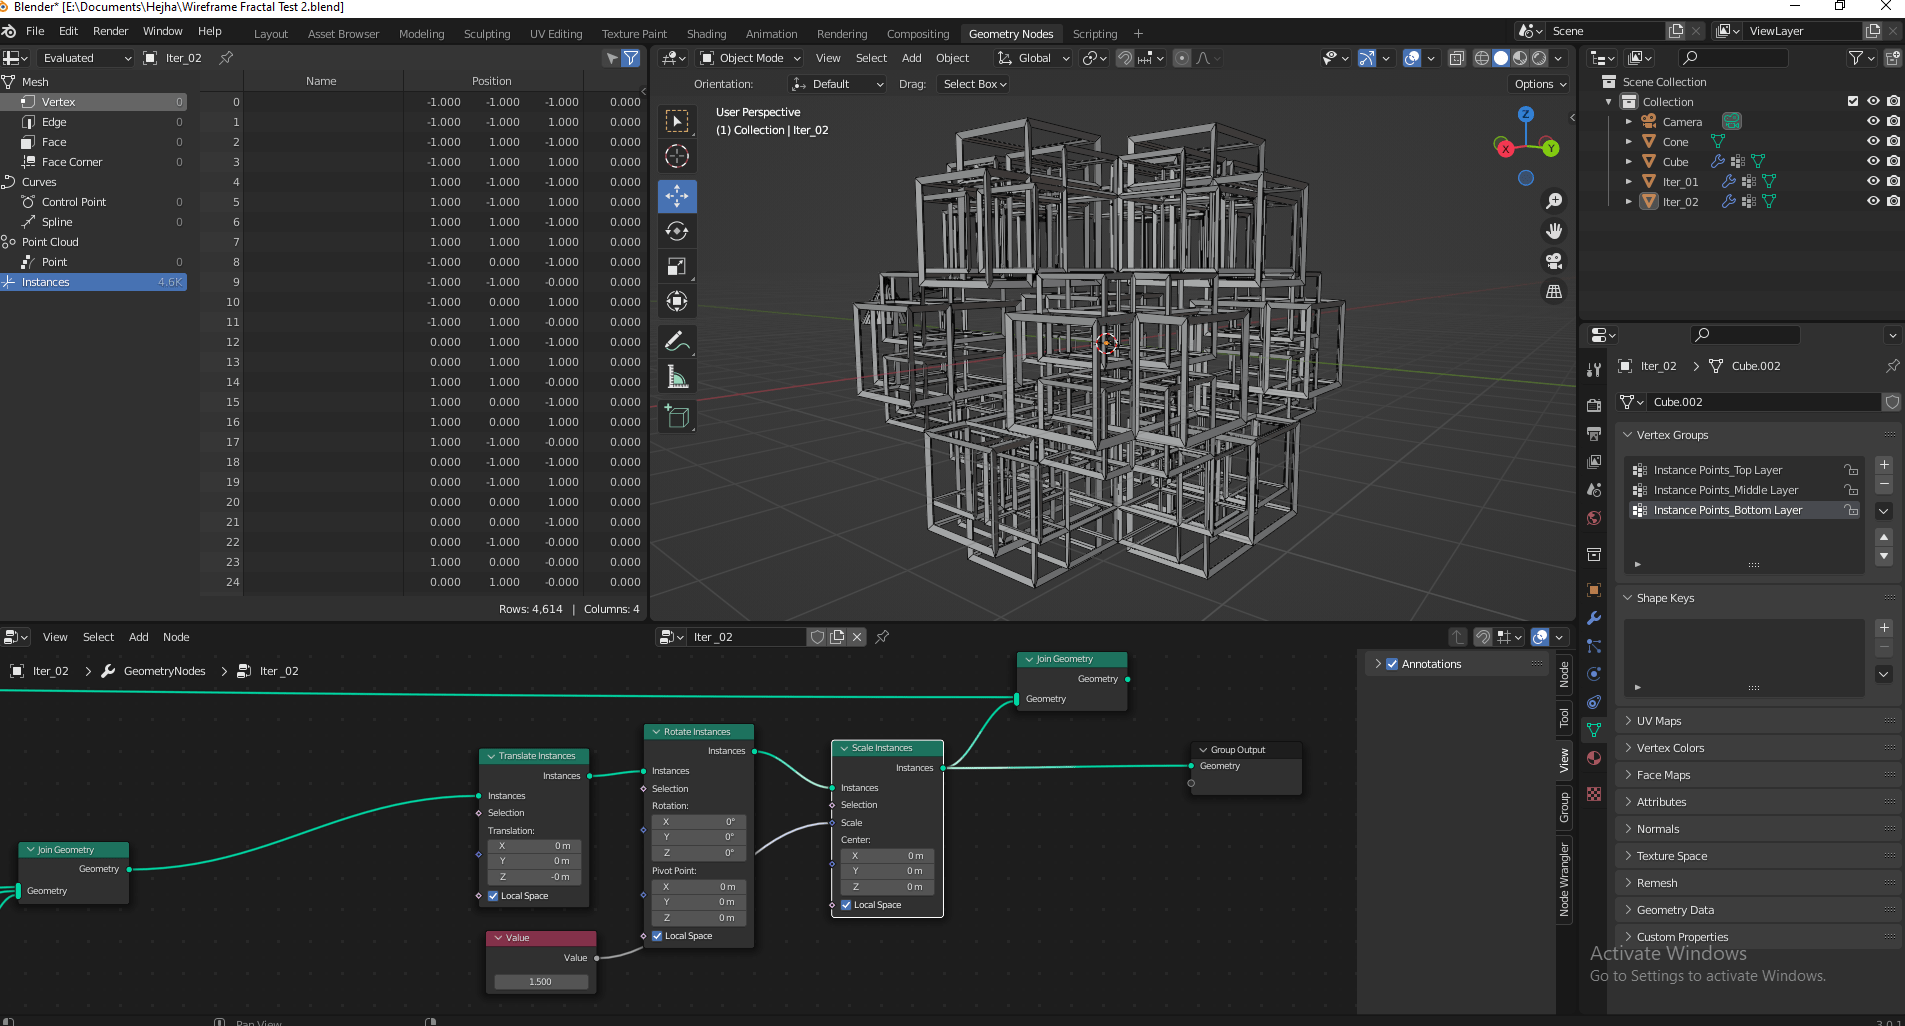Open the Render menu

[110, 31]
